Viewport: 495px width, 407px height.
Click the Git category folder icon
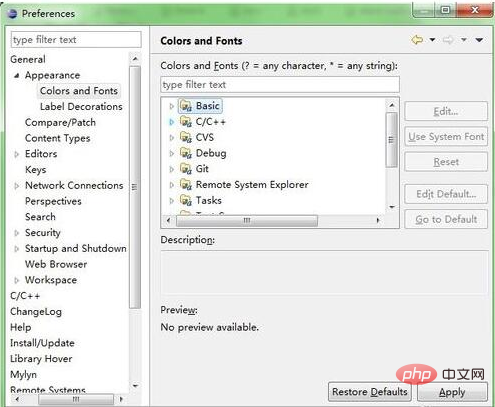tap(186, 169)
